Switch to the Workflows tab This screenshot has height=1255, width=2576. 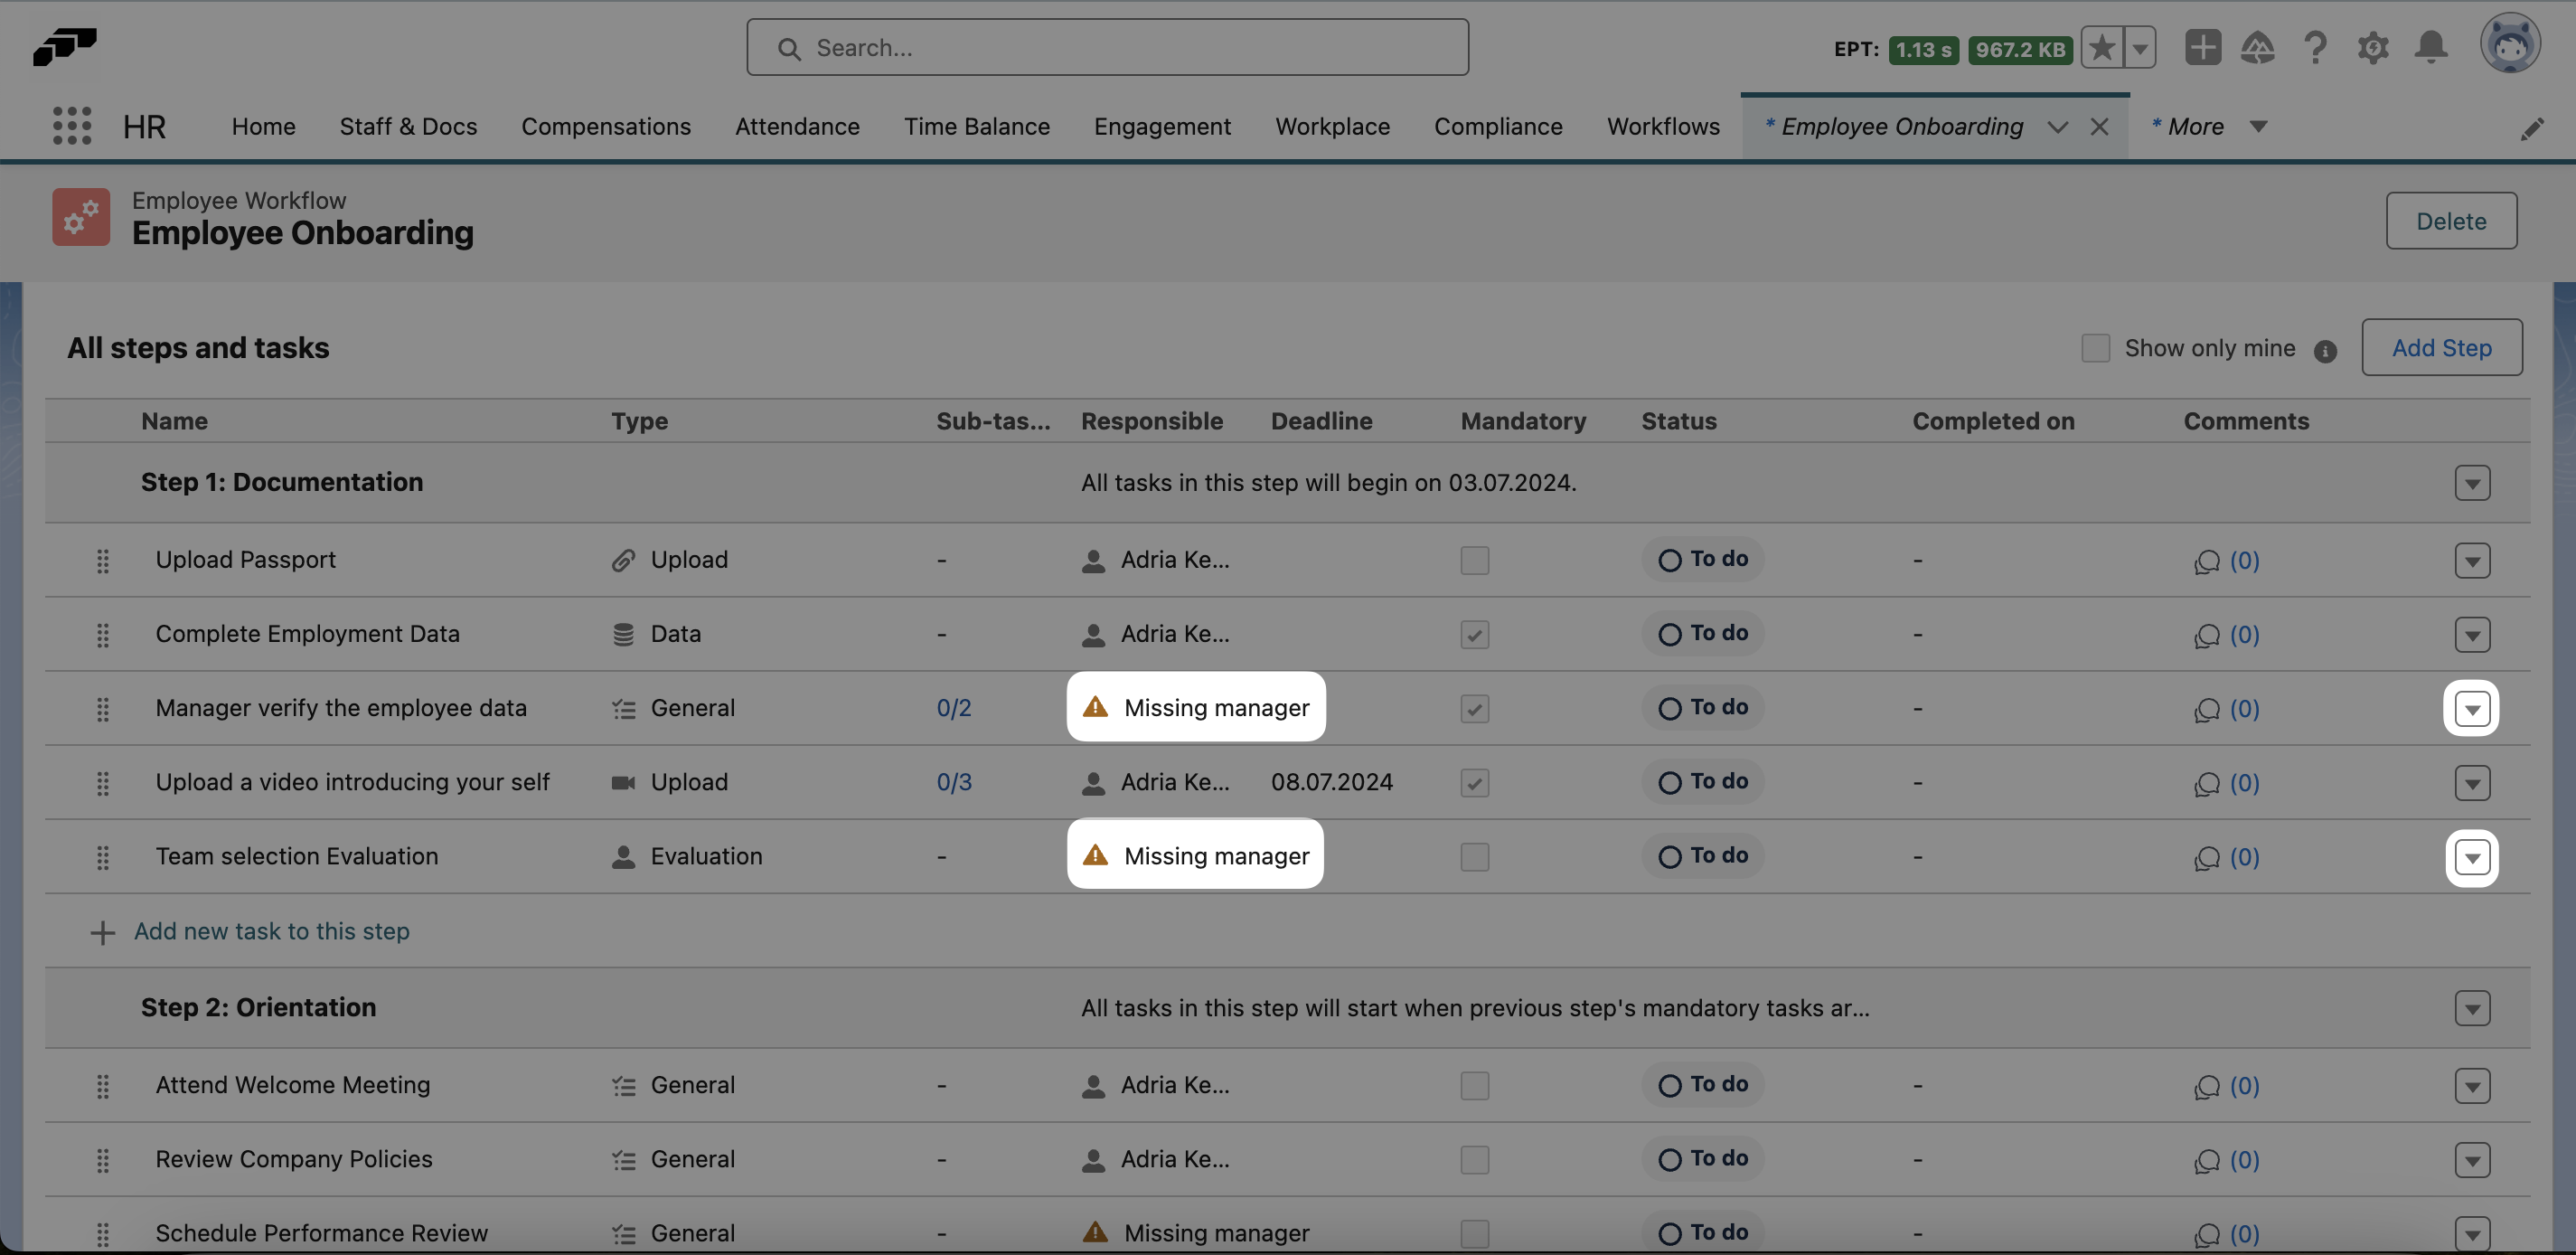click(1663, 126)
